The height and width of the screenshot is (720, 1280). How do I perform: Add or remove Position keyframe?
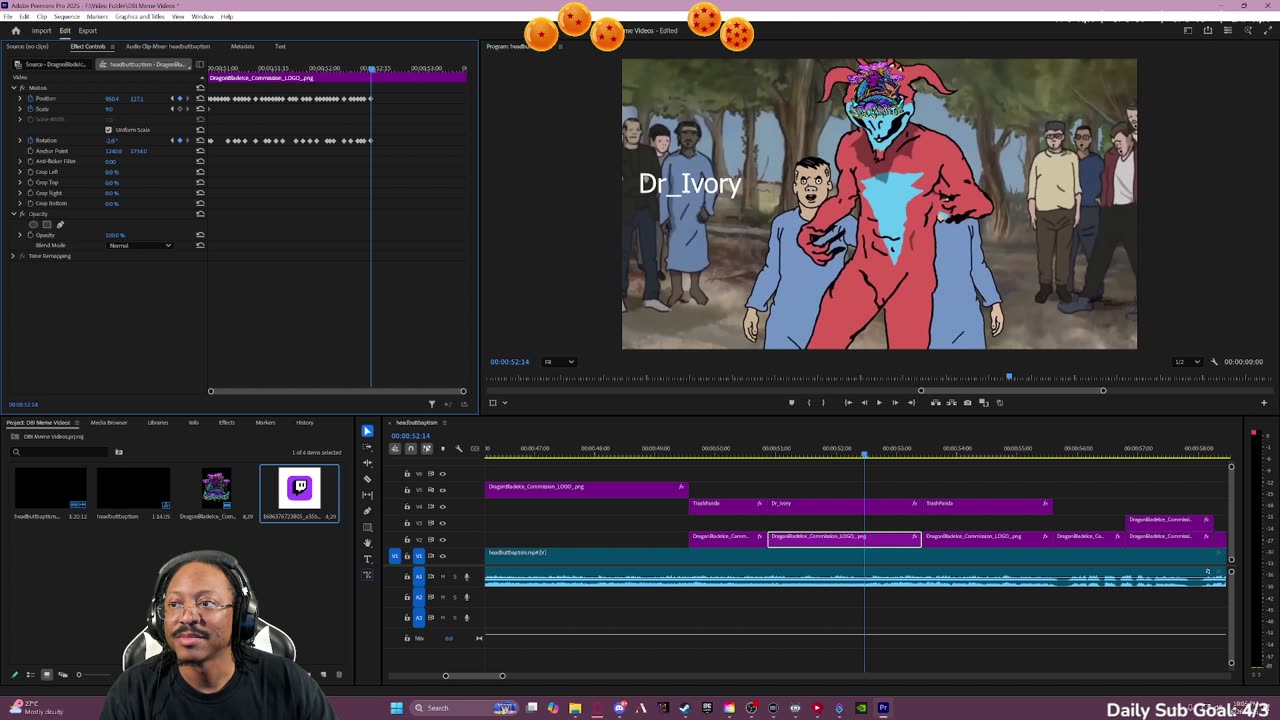tap(180, 98)
